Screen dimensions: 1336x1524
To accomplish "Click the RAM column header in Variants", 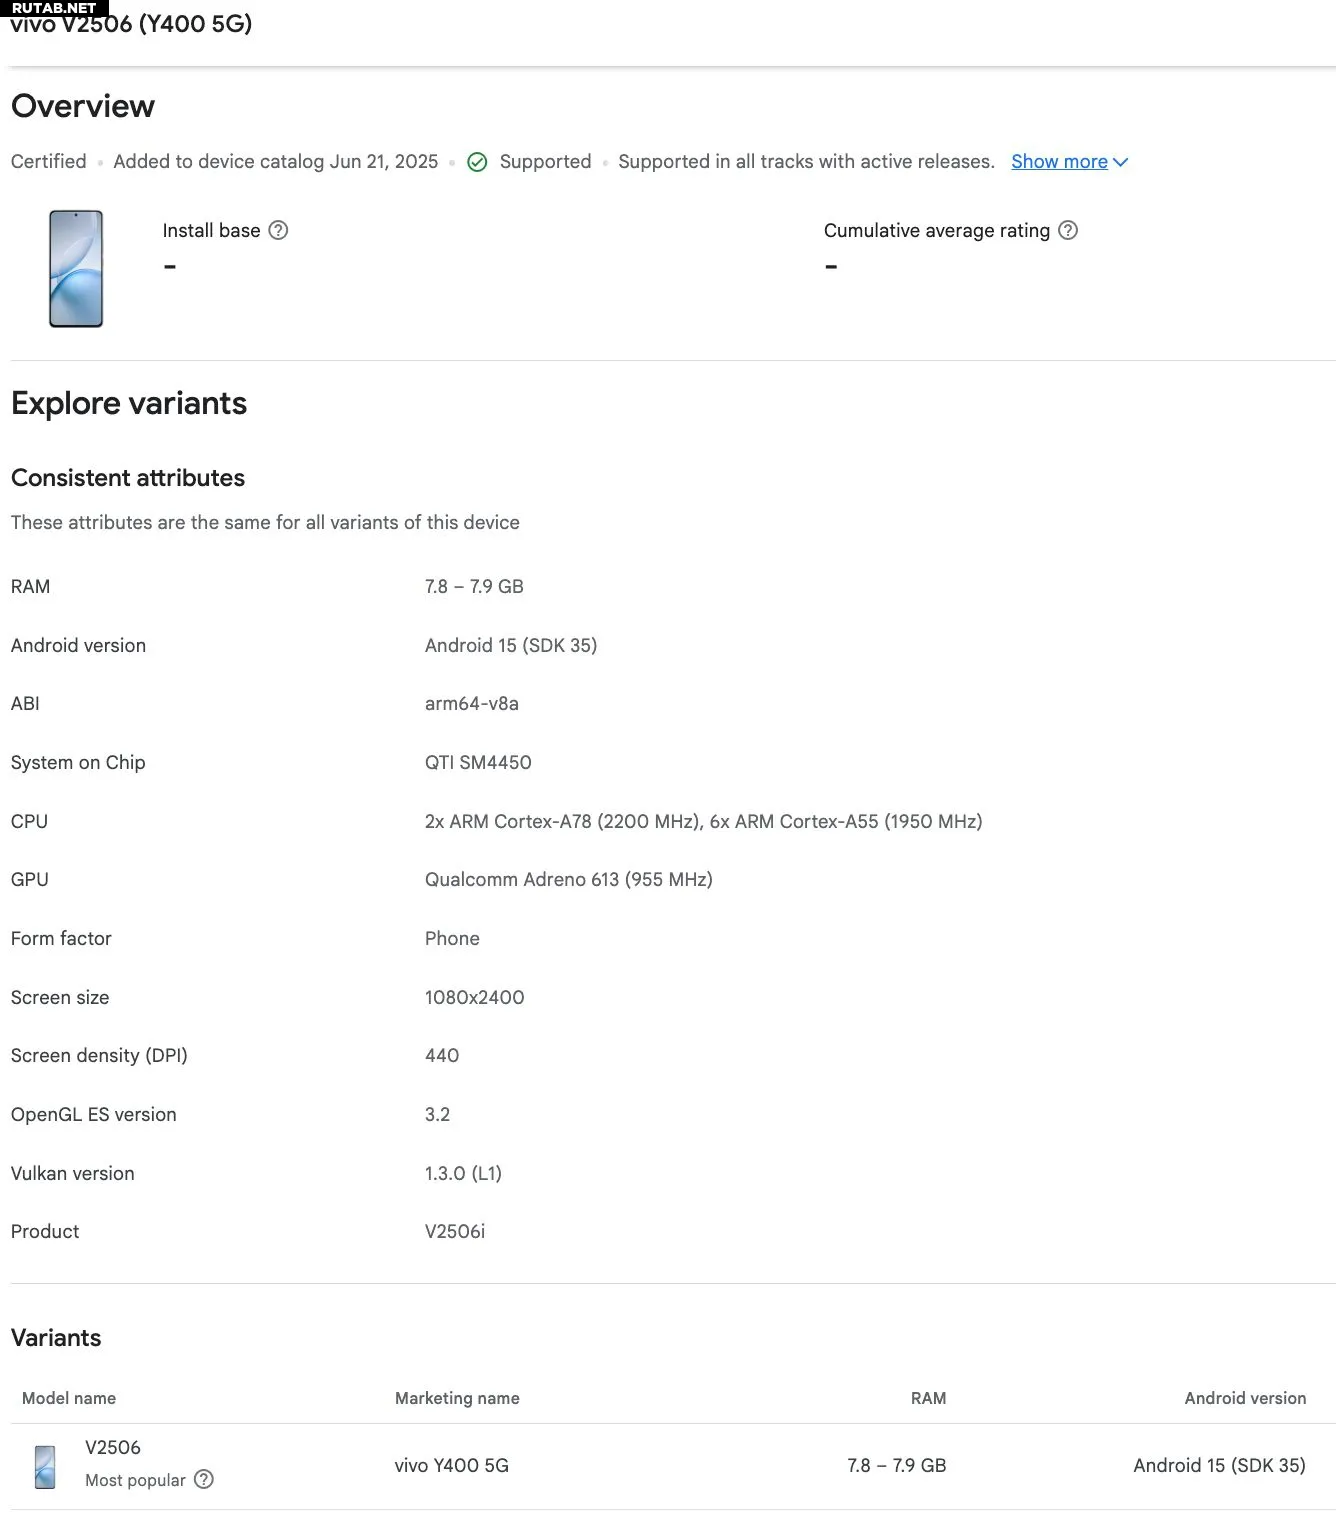I will pos(928,1397).
